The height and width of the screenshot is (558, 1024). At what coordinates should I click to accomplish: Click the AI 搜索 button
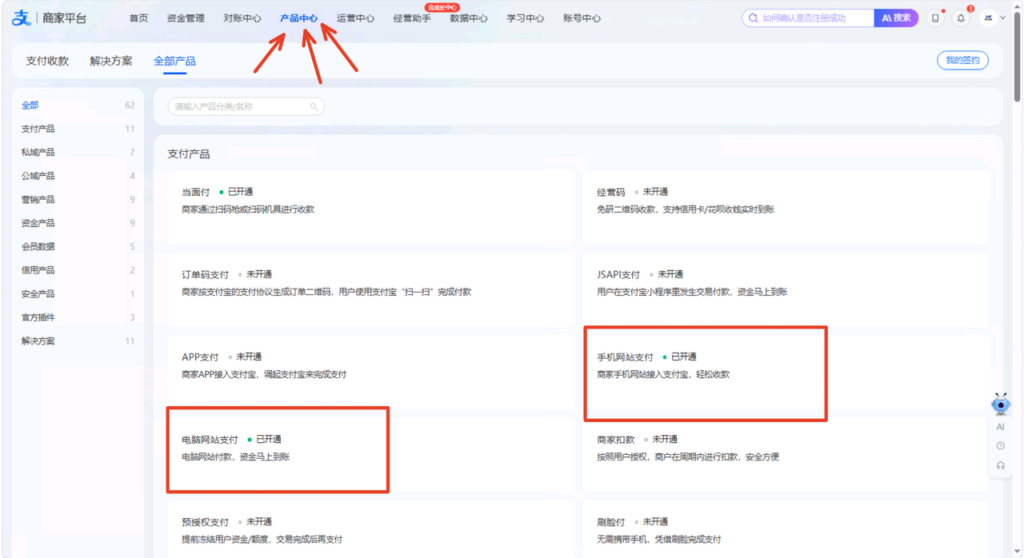pos(896,18)
